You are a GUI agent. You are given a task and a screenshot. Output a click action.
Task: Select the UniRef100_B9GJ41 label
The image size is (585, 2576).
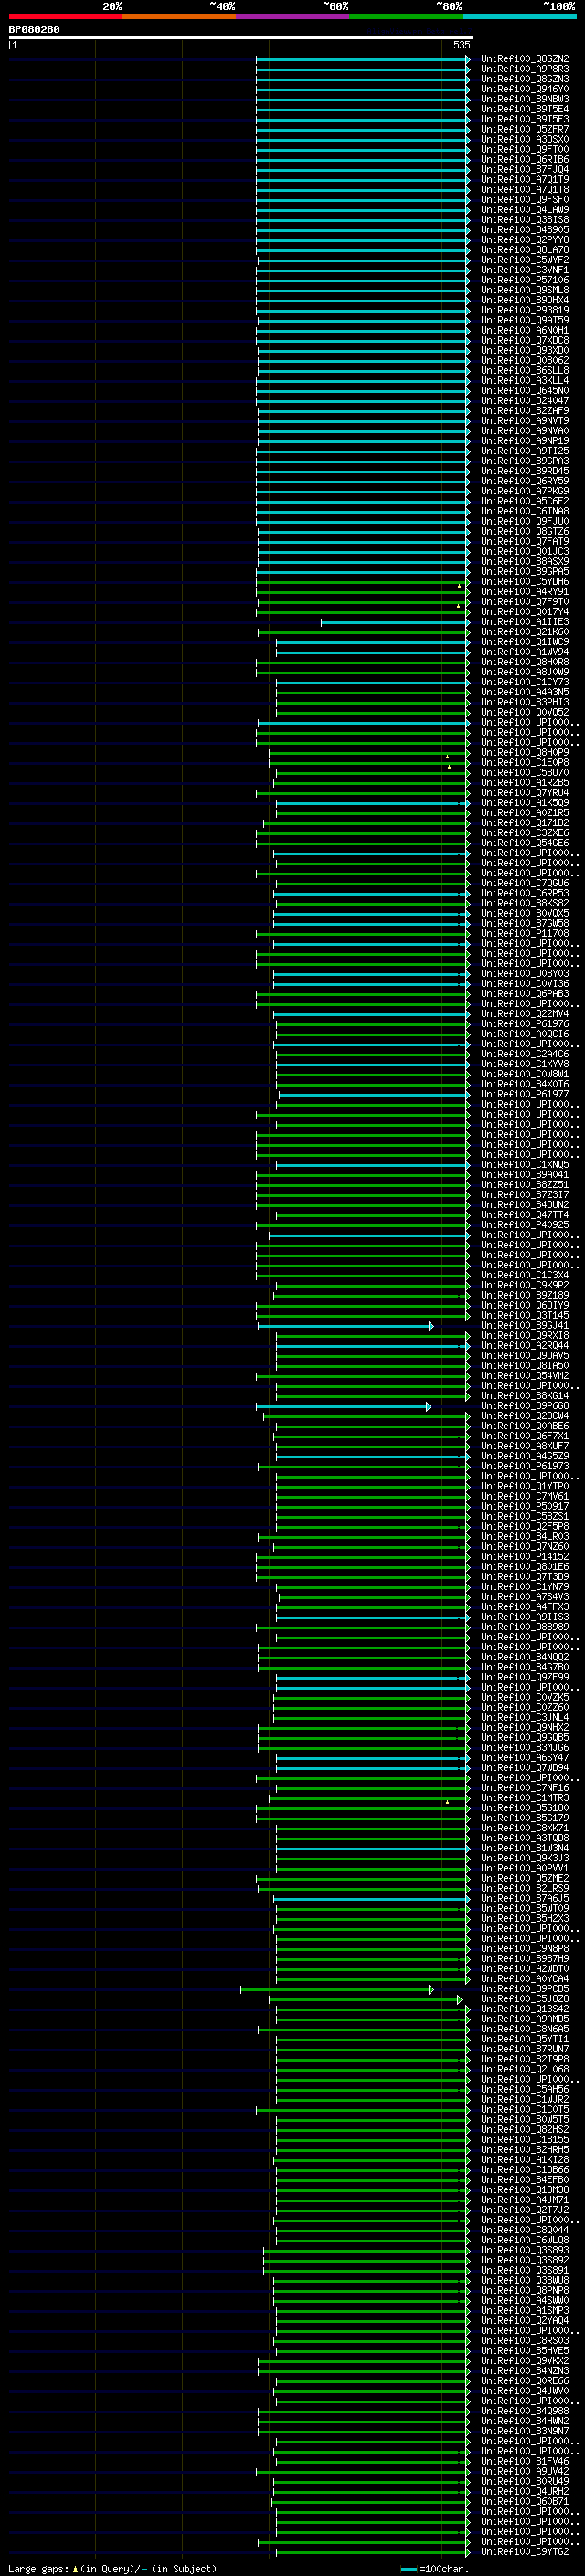(525, 1326)
